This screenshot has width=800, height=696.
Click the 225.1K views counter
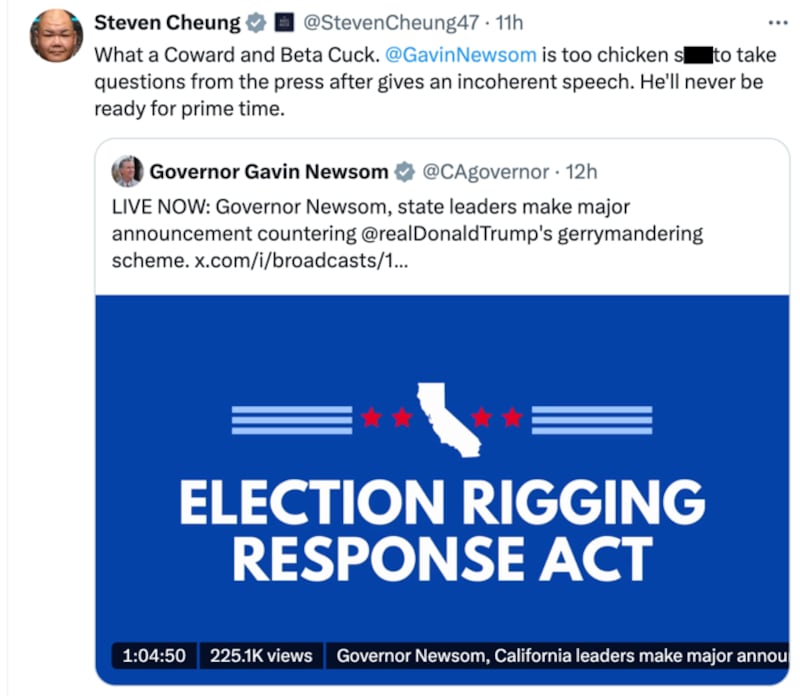pos(261,656)
